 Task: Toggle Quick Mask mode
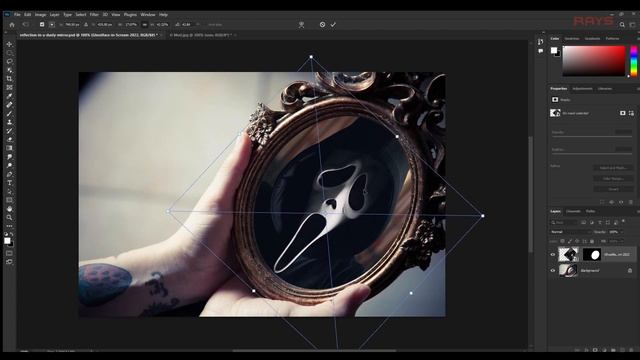[x=9, y=253]
